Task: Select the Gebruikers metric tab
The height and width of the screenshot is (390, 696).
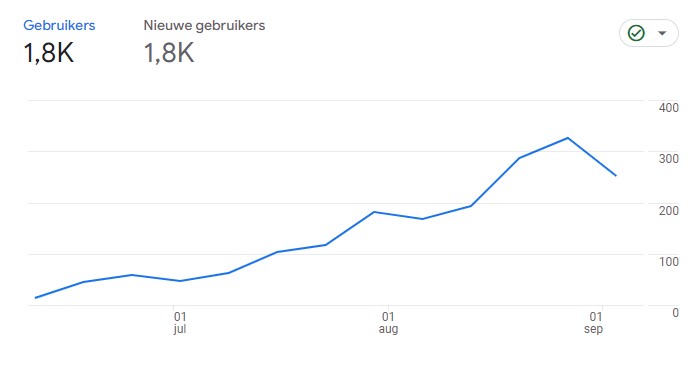Action: click(x=59, y=25)
